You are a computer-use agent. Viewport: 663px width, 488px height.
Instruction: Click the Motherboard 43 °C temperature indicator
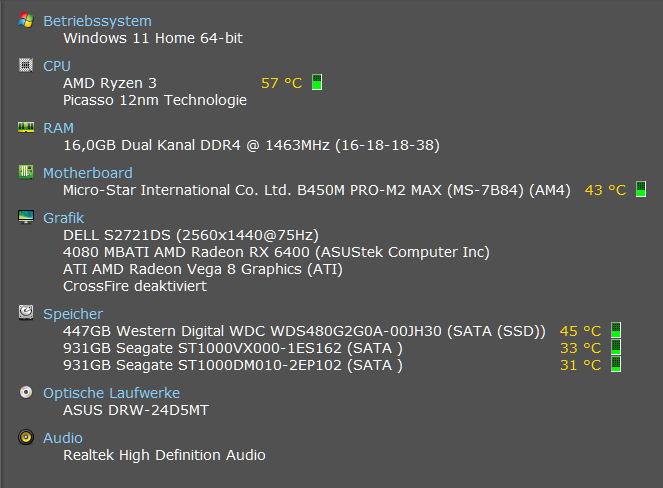(x=641, y=189)
